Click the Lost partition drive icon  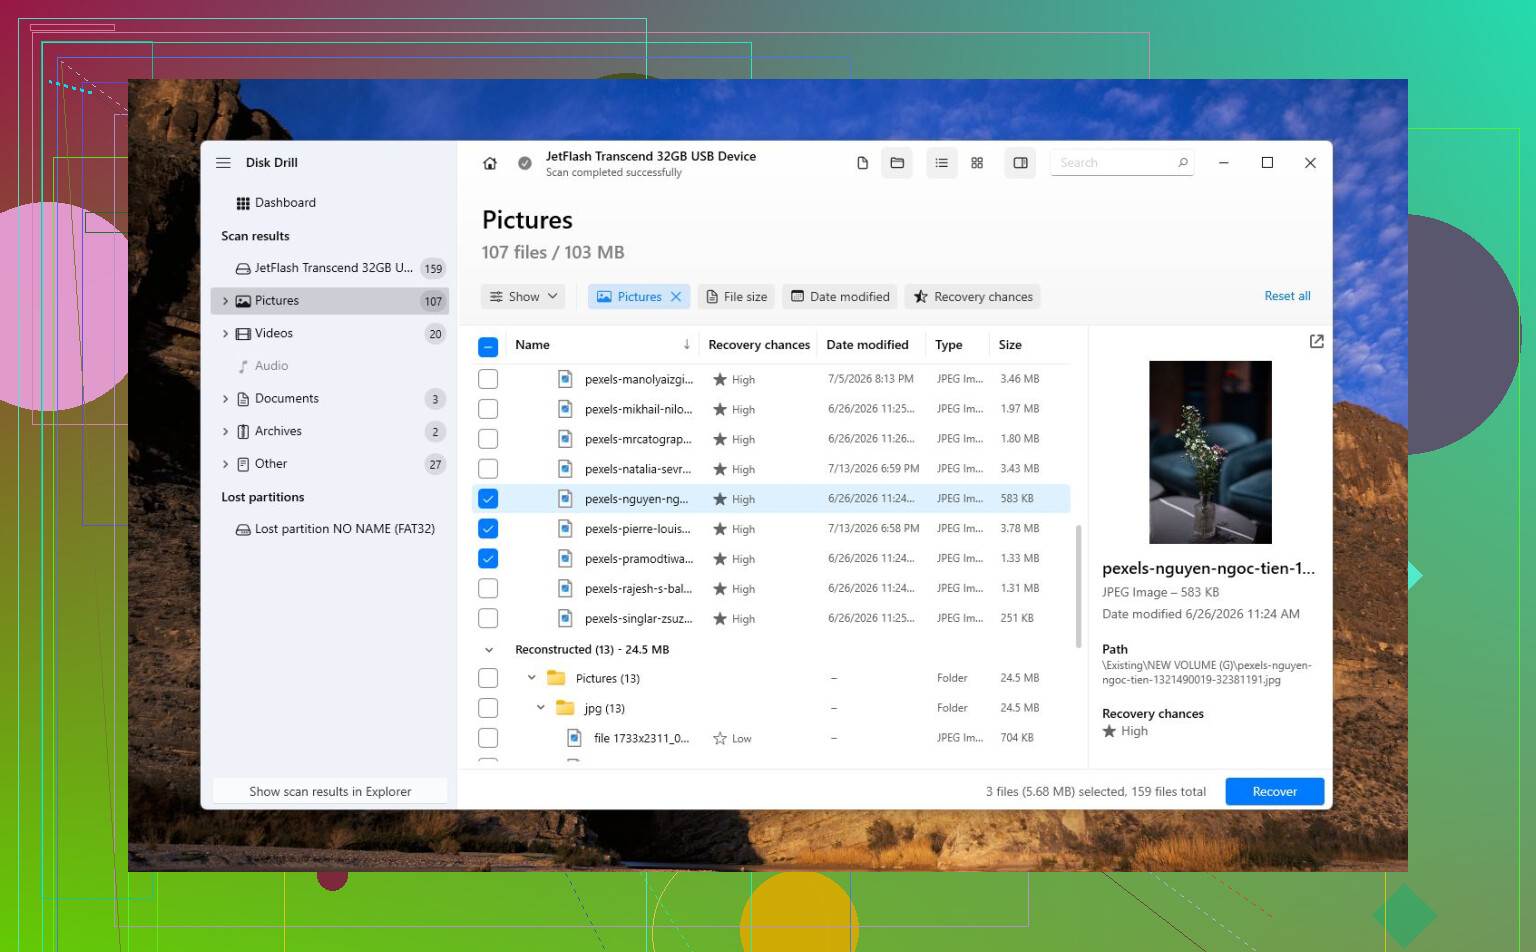point(243,529)
